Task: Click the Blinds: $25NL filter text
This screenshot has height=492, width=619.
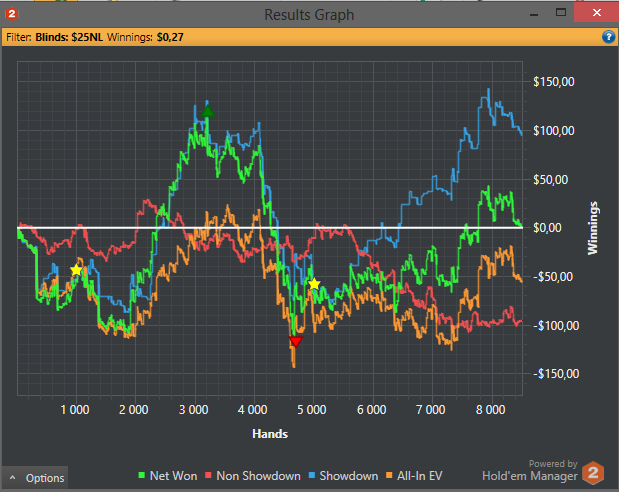Action: [69, 37]
